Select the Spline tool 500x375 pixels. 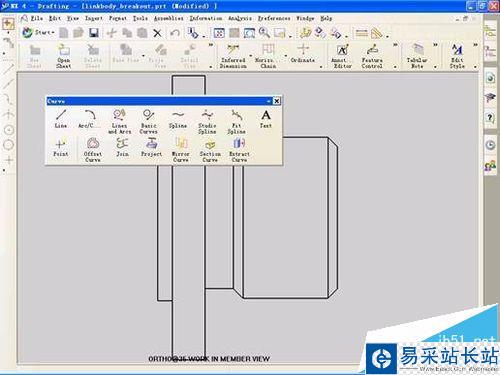coord(178,119)
